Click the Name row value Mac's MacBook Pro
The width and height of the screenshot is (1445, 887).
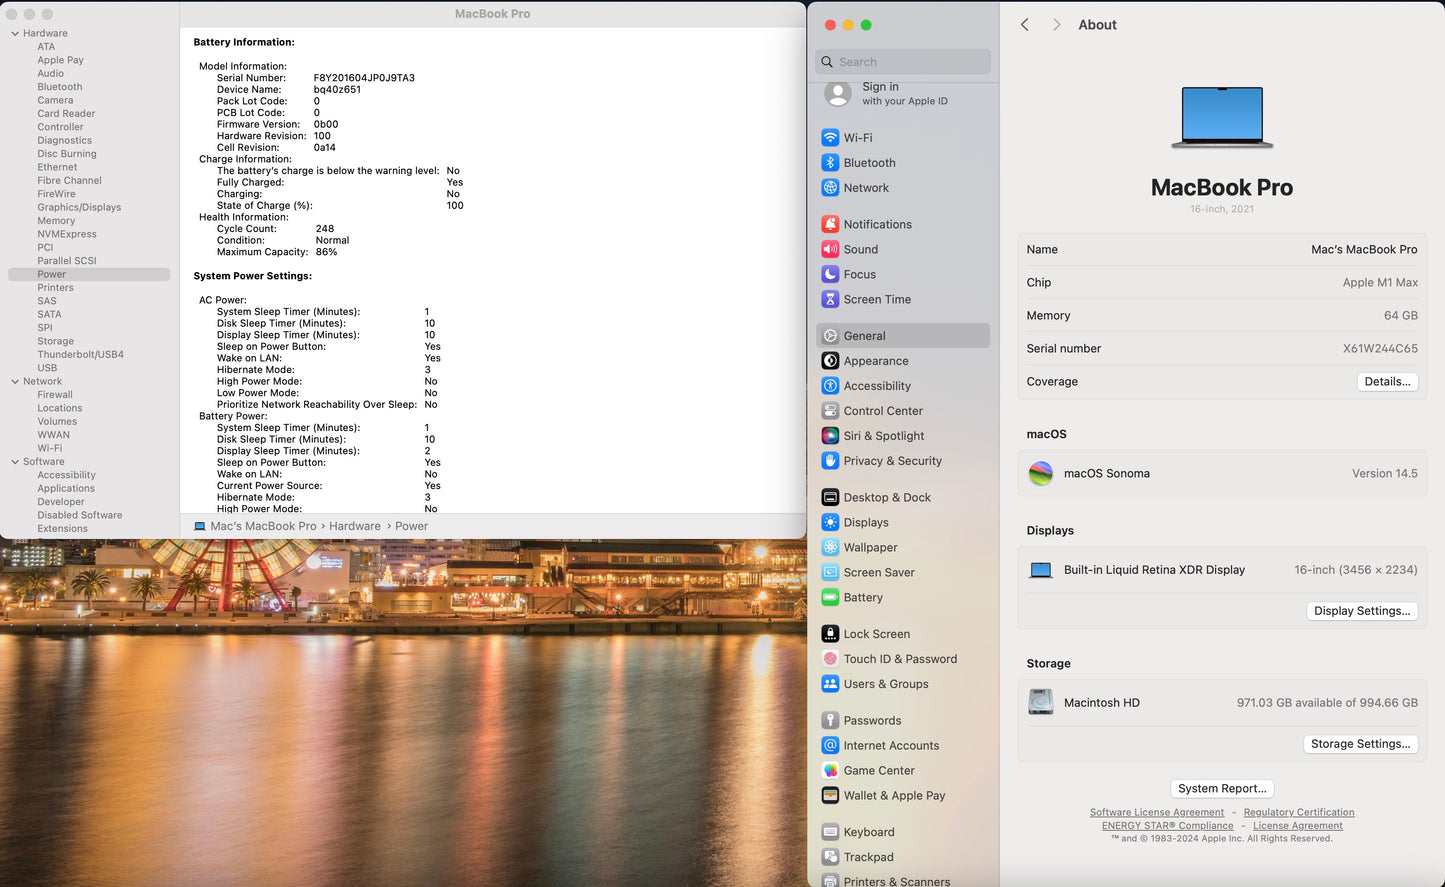(x=1364, y=249)
